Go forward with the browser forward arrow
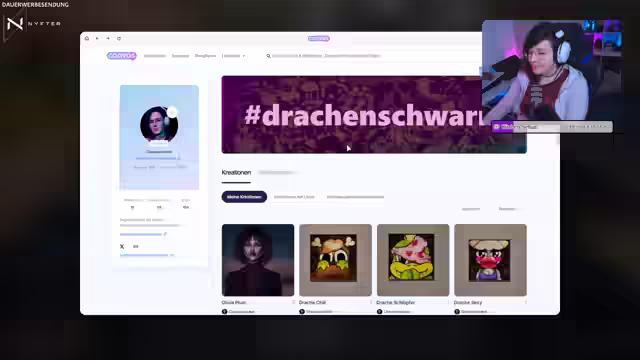 pos(108,38)
